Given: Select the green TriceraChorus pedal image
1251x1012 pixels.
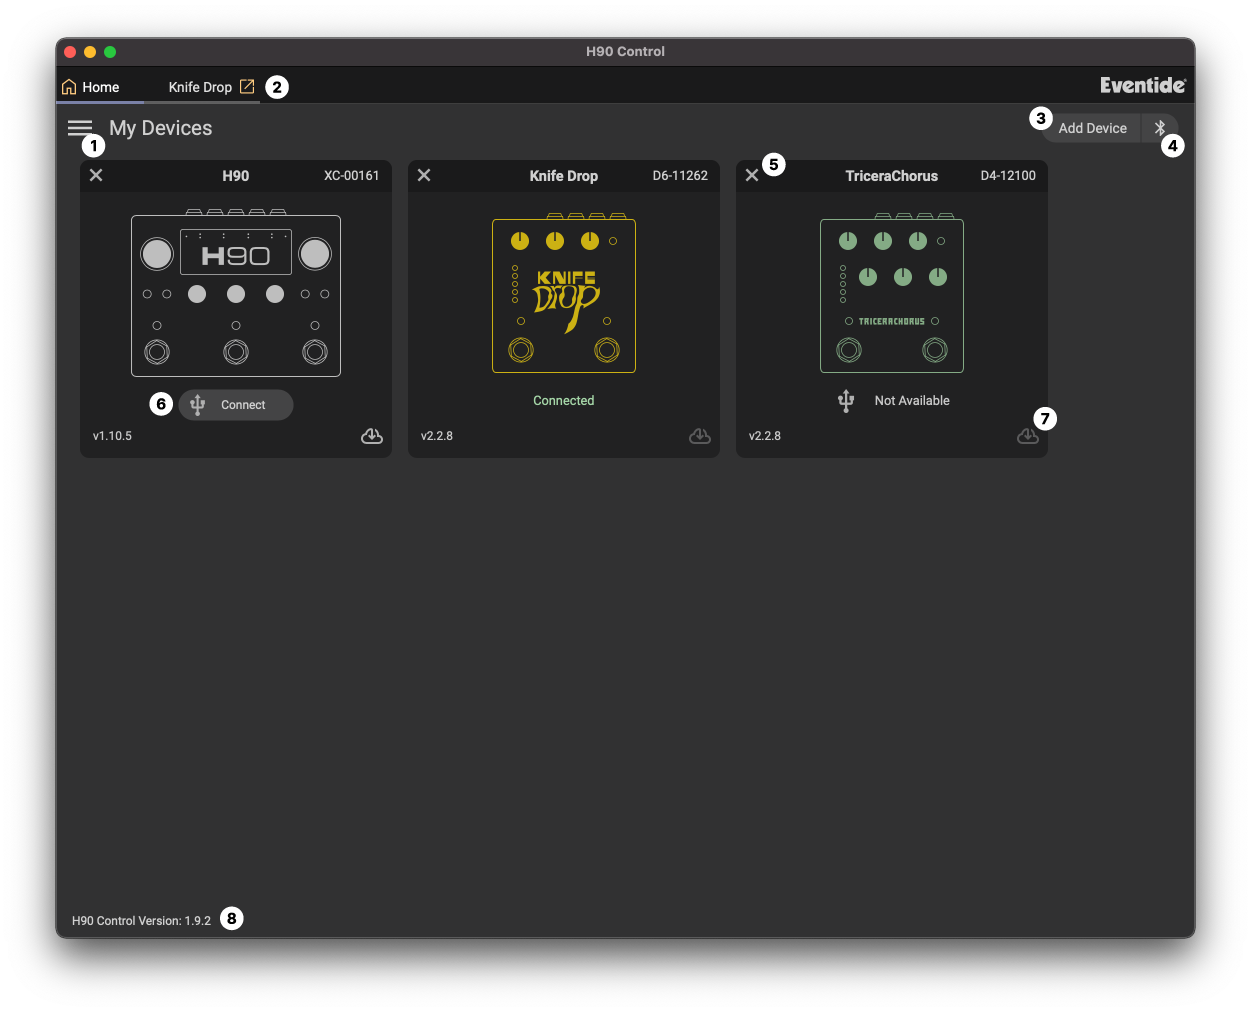Looking at the screenshot, I should 892,296.
